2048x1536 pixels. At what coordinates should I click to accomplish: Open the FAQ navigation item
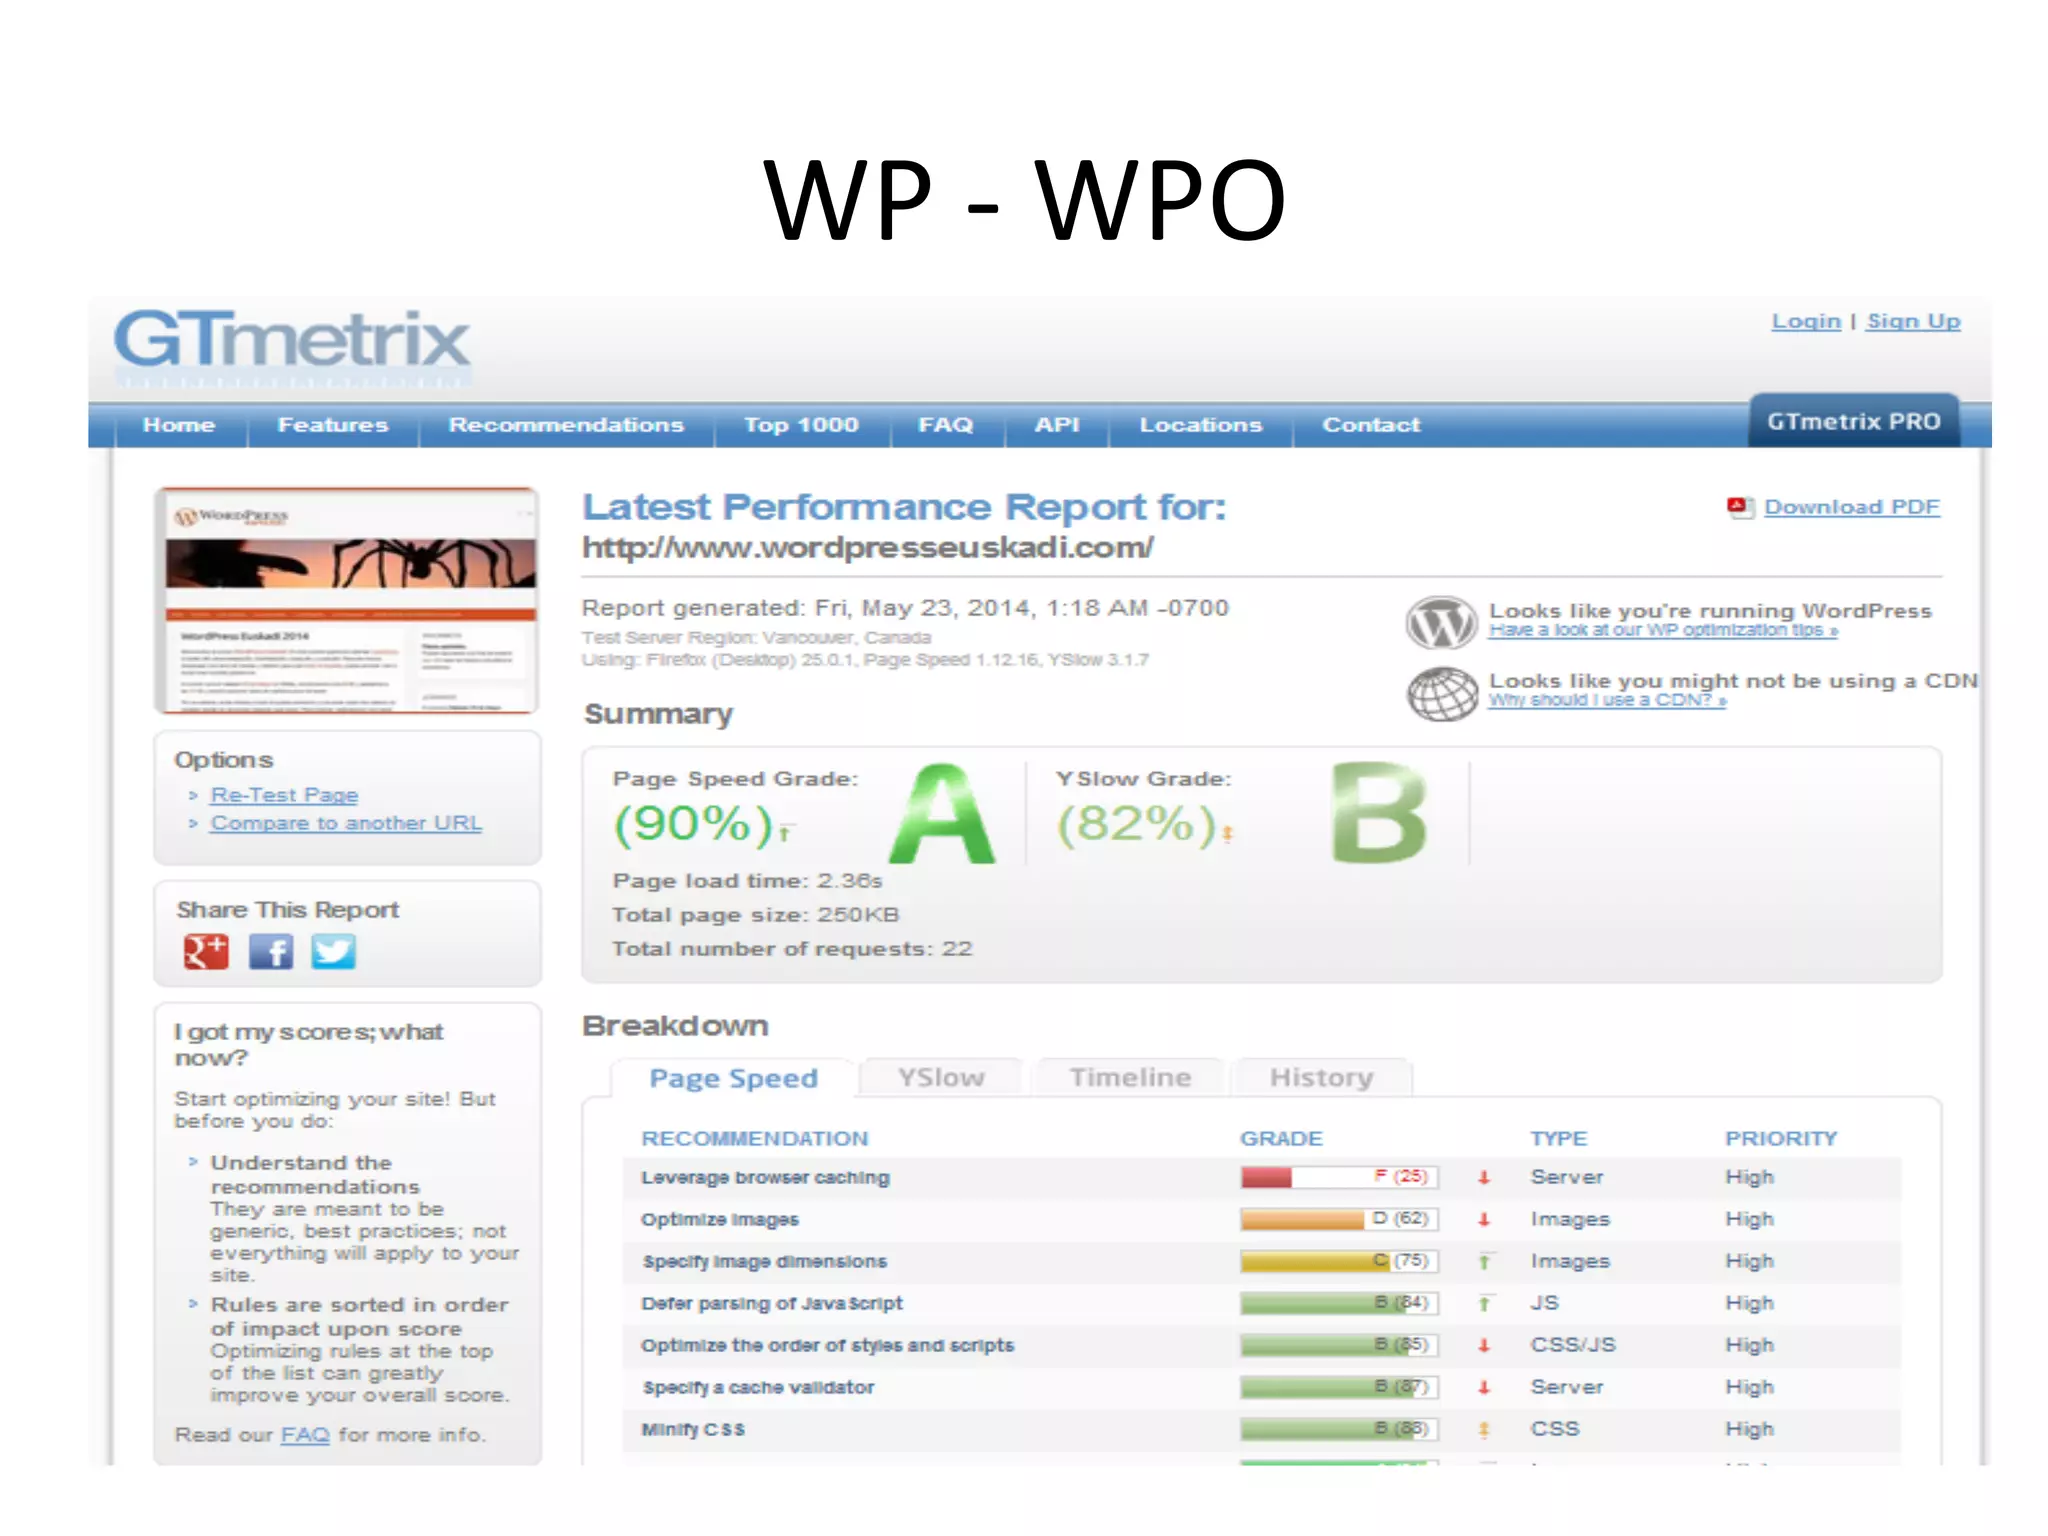click(946, 425)
